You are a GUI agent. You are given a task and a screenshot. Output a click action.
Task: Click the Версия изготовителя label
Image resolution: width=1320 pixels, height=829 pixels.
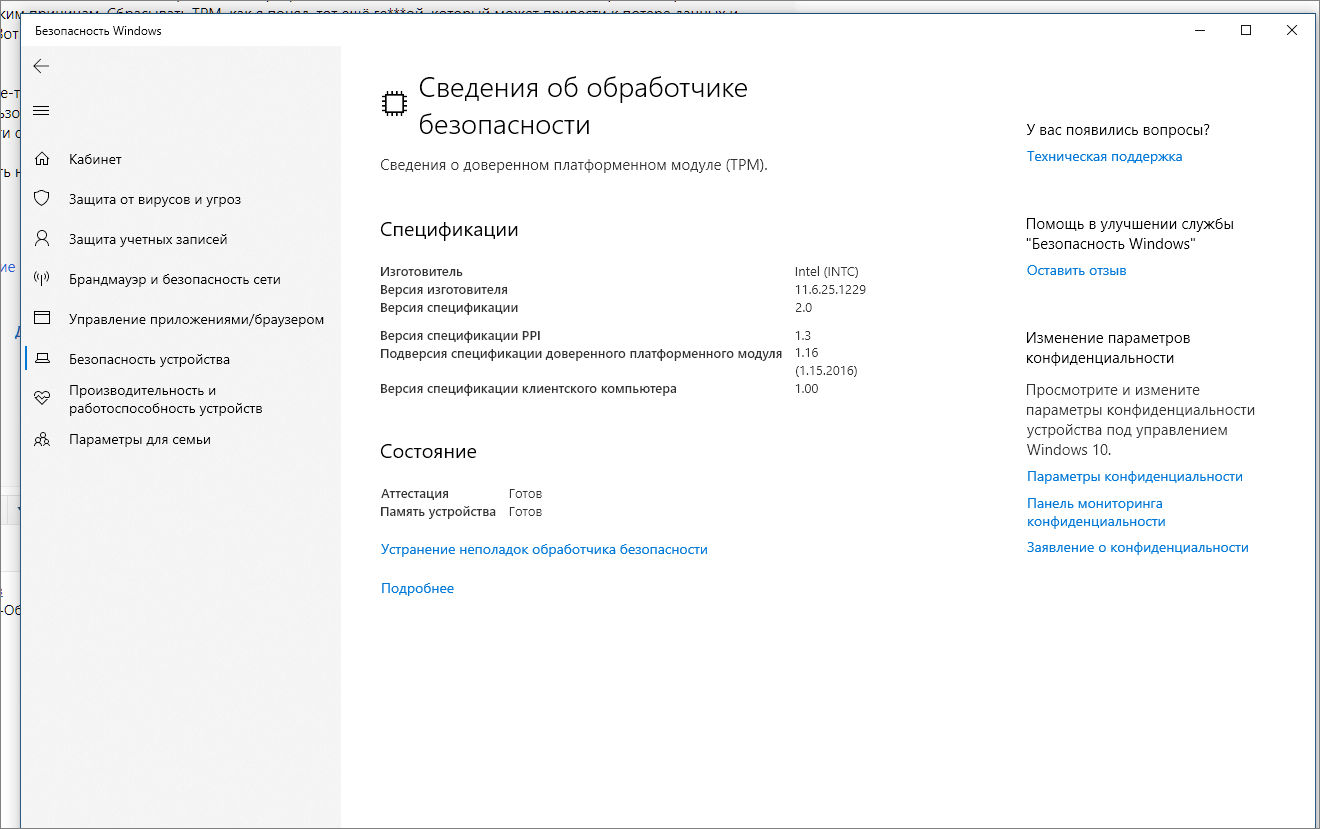(444, 289)
